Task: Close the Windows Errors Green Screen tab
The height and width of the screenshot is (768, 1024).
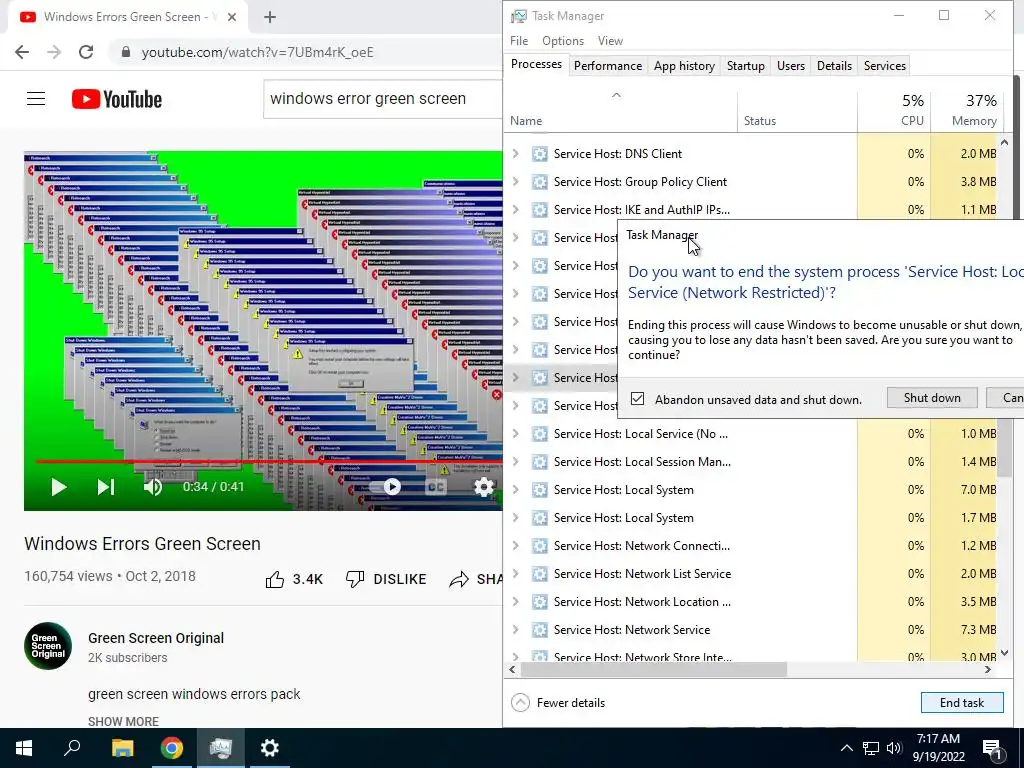Action: pyautogui.click(x=232, y=17)
